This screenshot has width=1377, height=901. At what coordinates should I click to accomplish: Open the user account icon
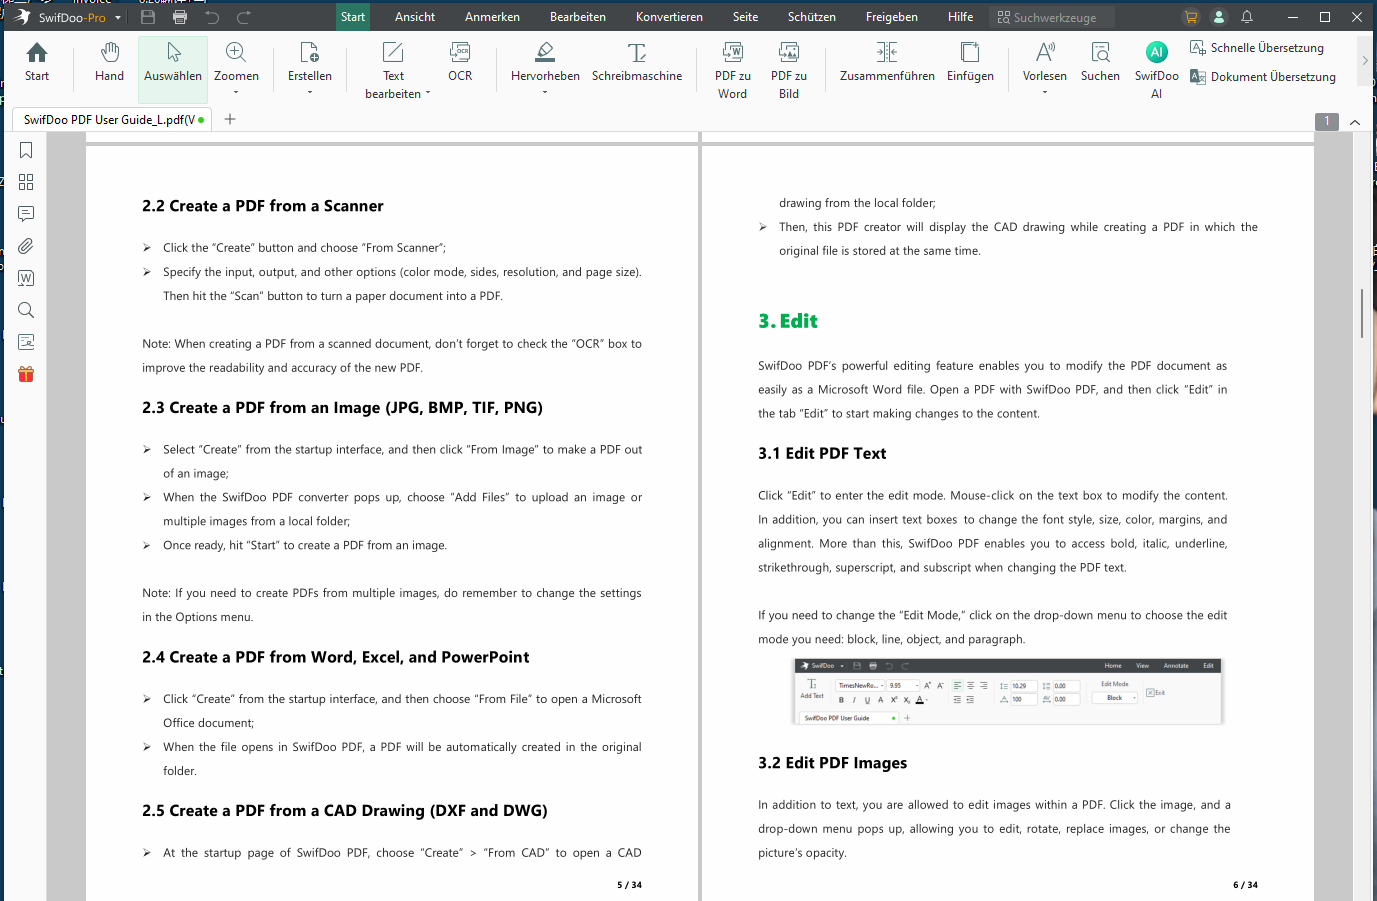click(x=1219, y=17)
